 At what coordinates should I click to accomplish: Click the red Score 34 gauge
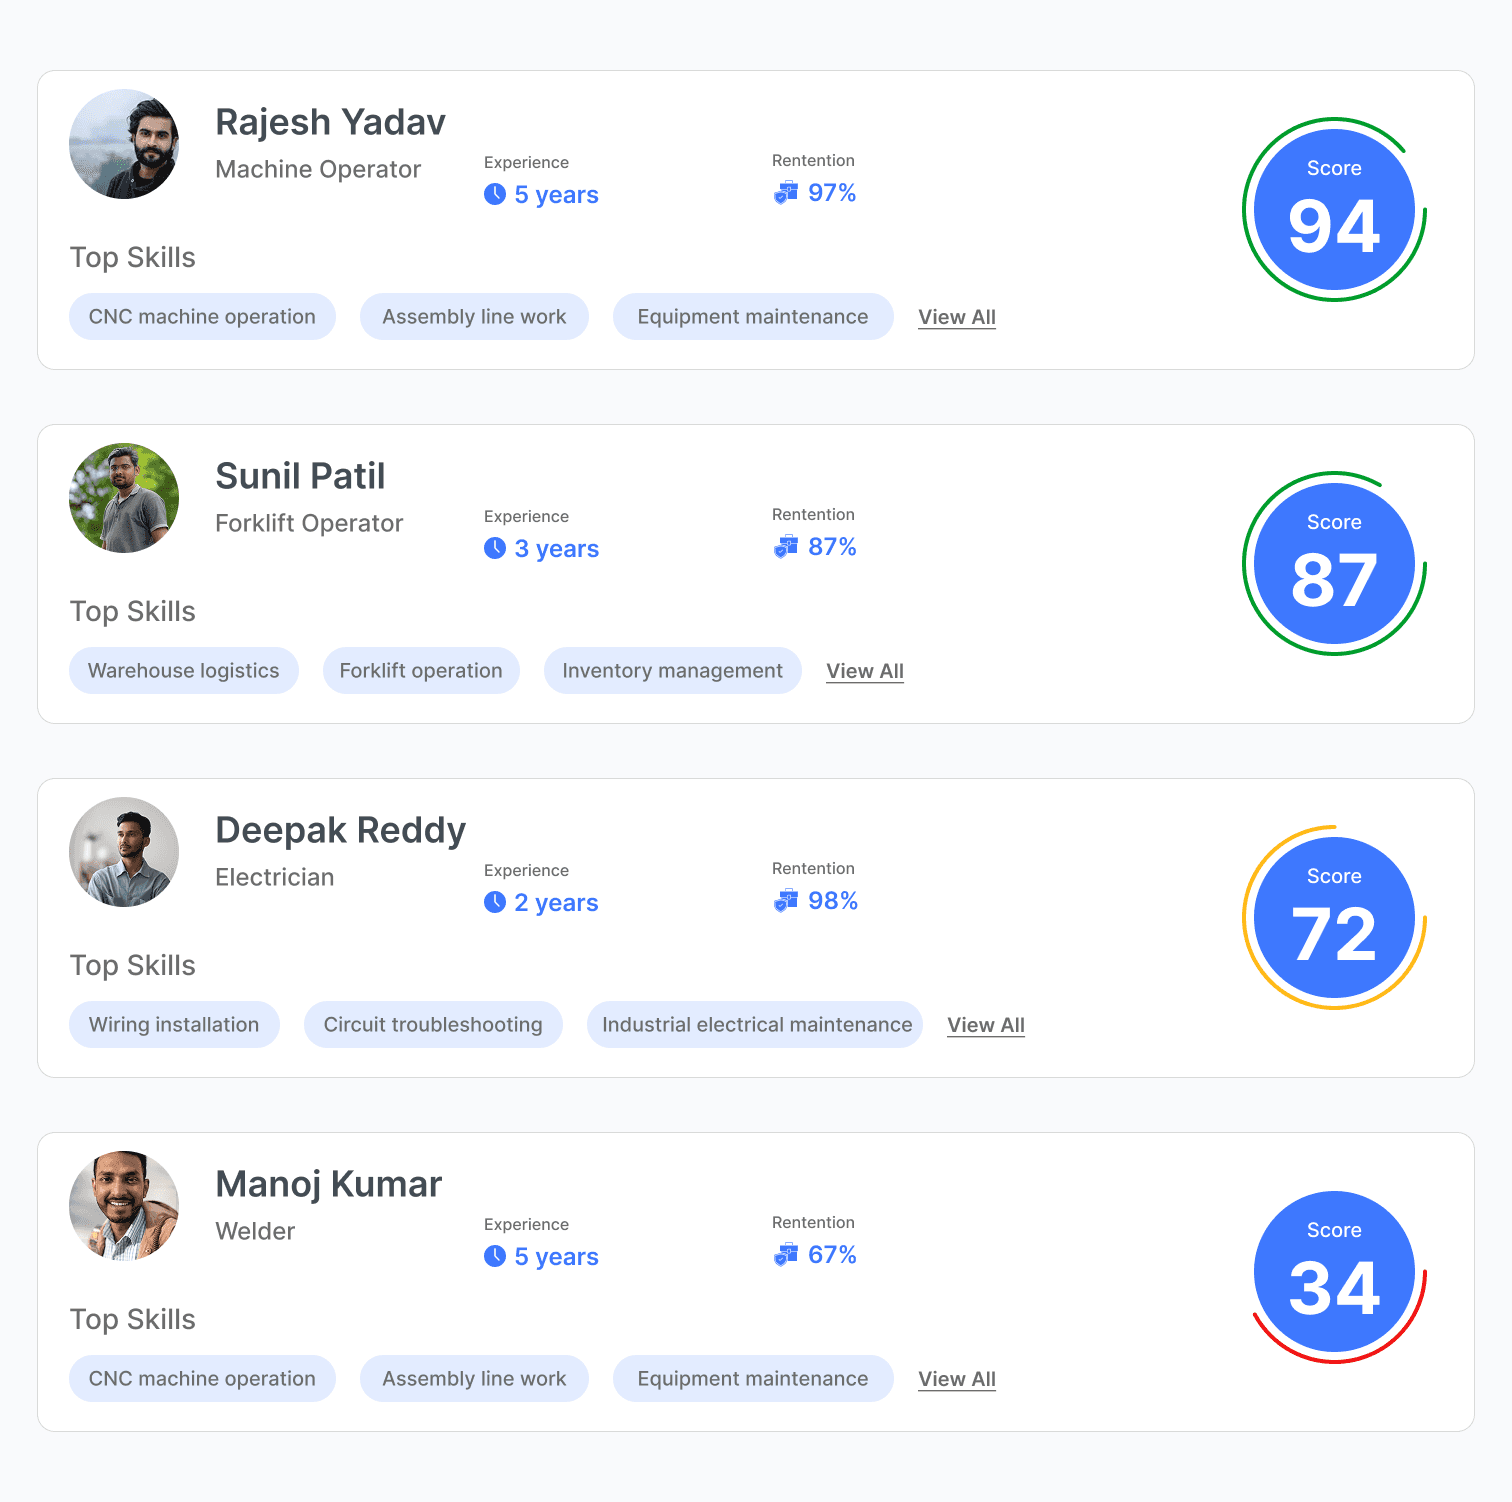(1334, 1272)
